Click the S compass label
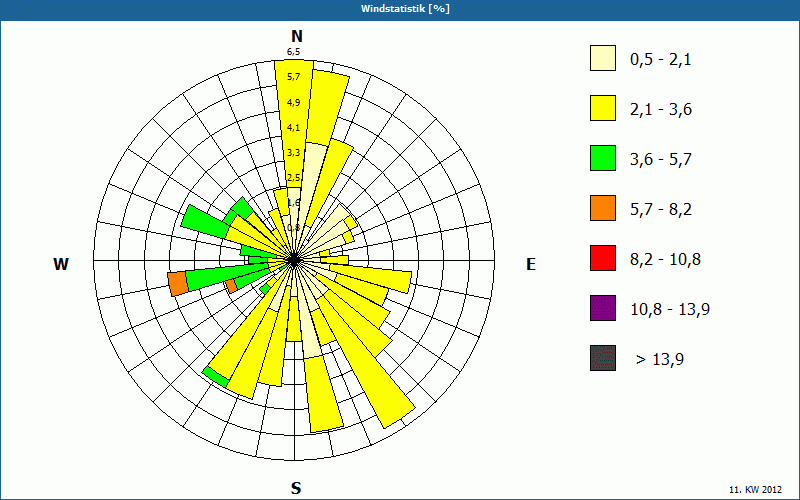This screenshot has width=800, height=500. (x=296, y=488)
